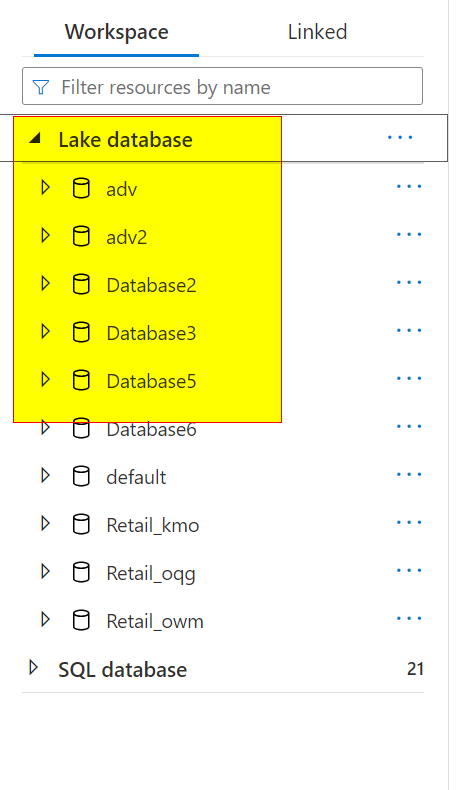Open more options for Database6
This screenshot has height=790, width=475.
tap(409, 426)
